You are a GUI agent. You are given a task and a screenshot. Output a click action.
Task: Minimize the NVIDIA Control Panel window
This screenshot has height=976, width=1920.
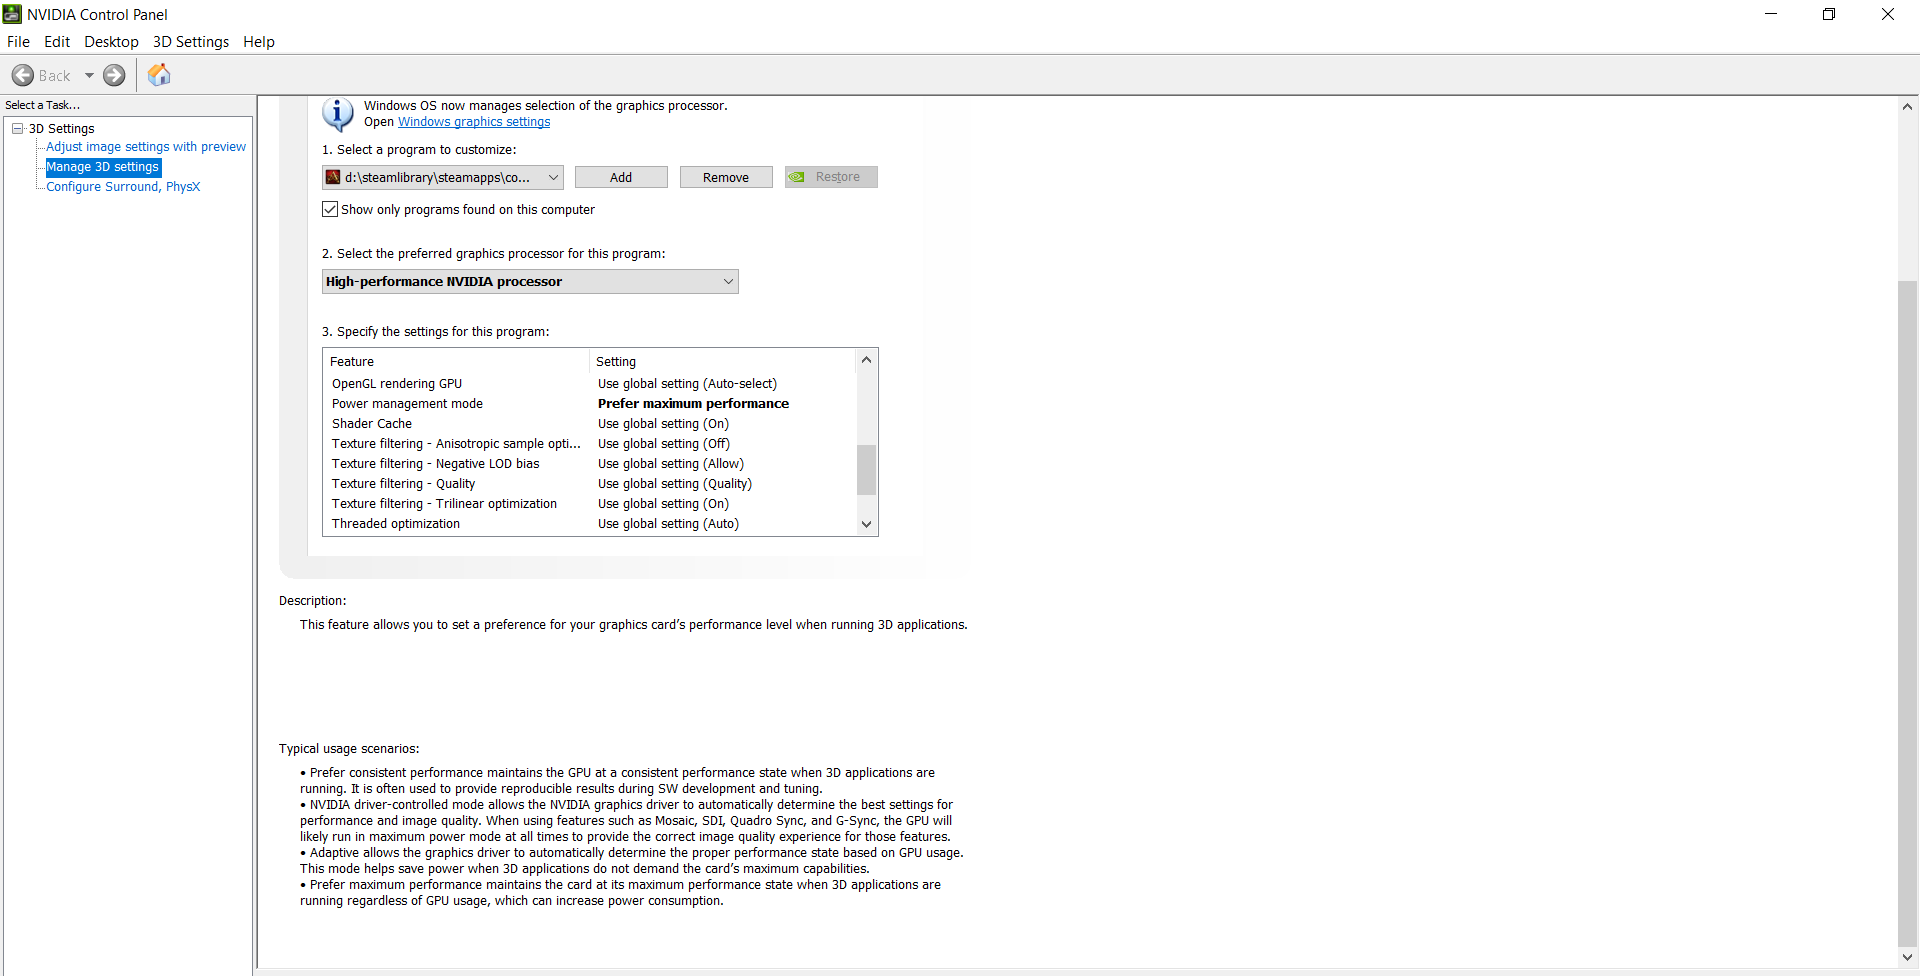(x=1771, y=14)
